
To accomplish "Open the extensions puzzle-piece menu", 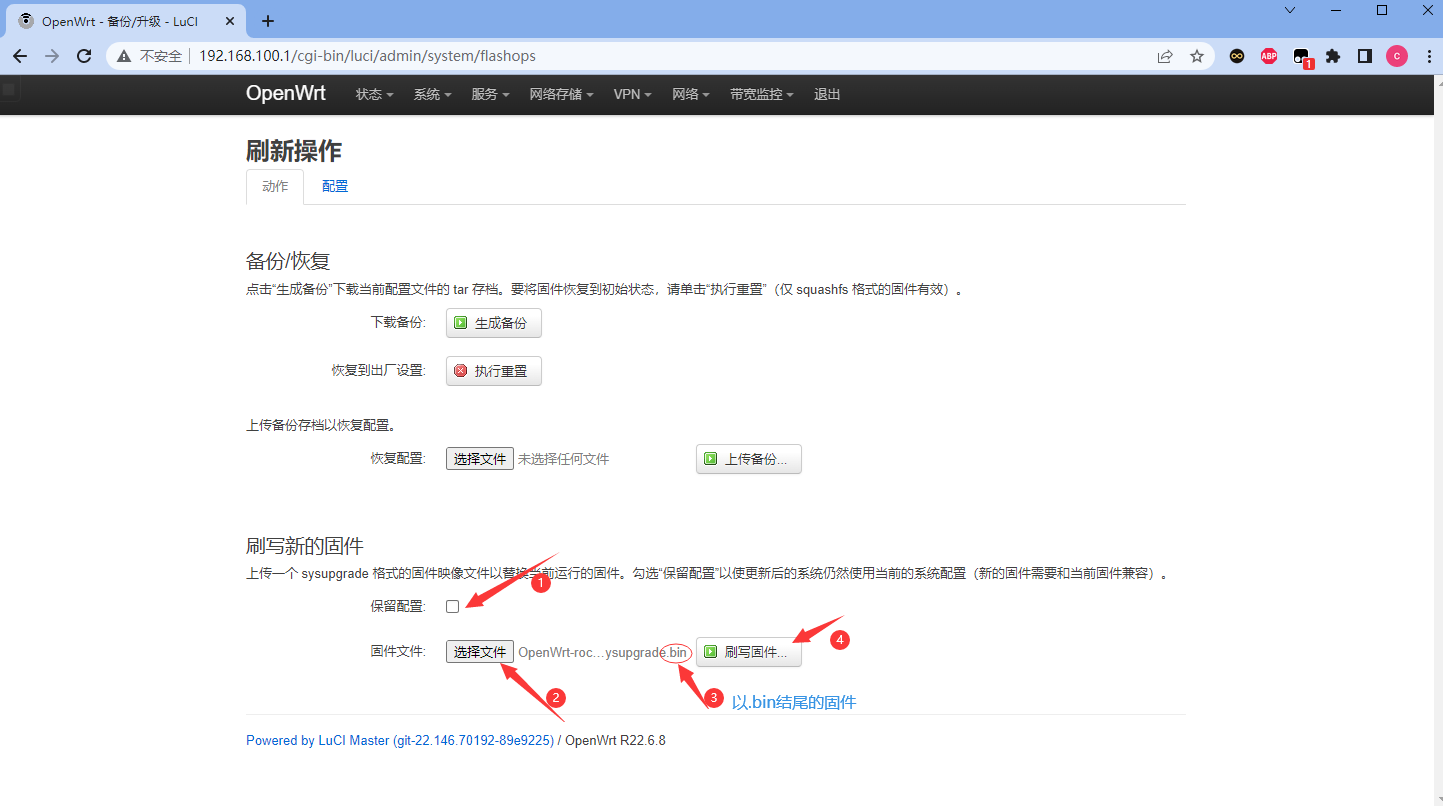I will (1333, 56).
